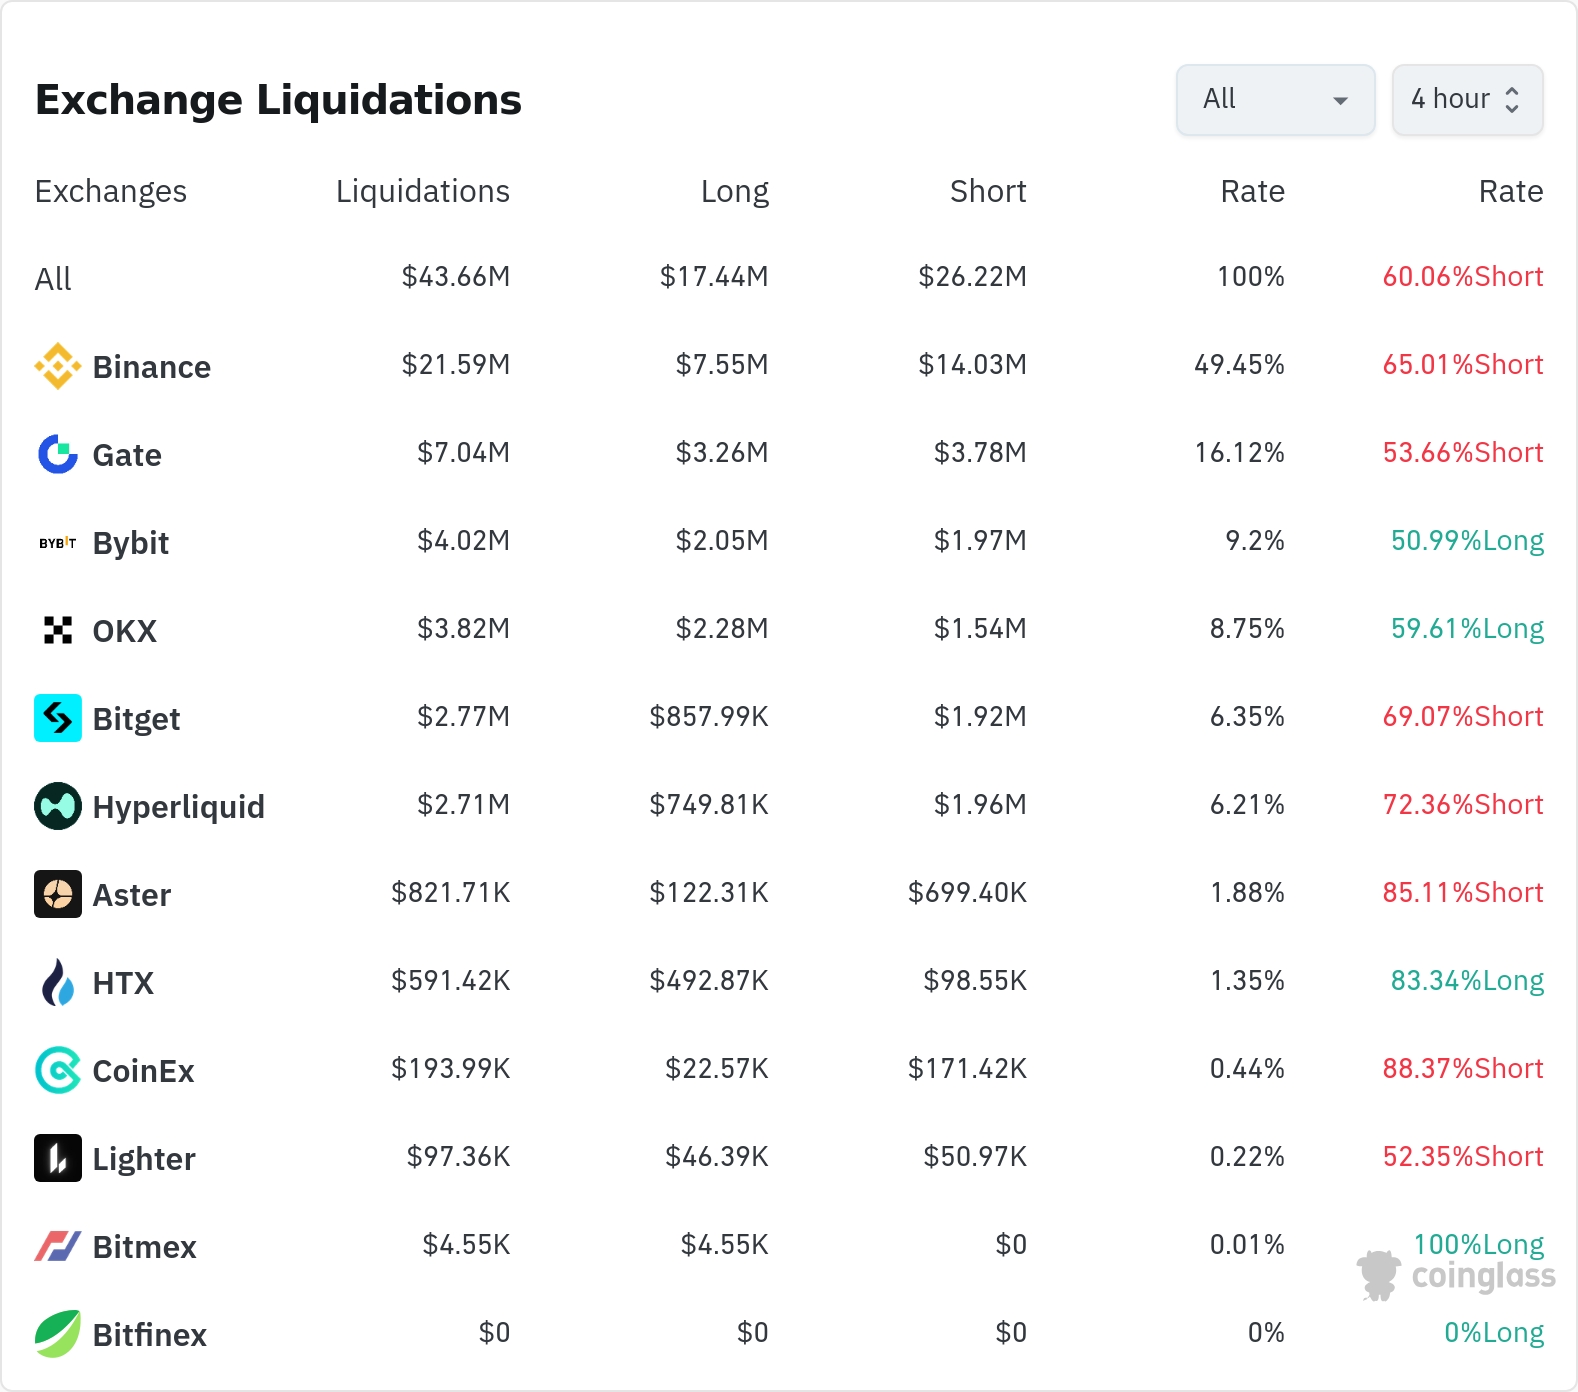Select the Bitmex logo icon
This screenshot has width=1578, height=1392.
click(58, 1246)
